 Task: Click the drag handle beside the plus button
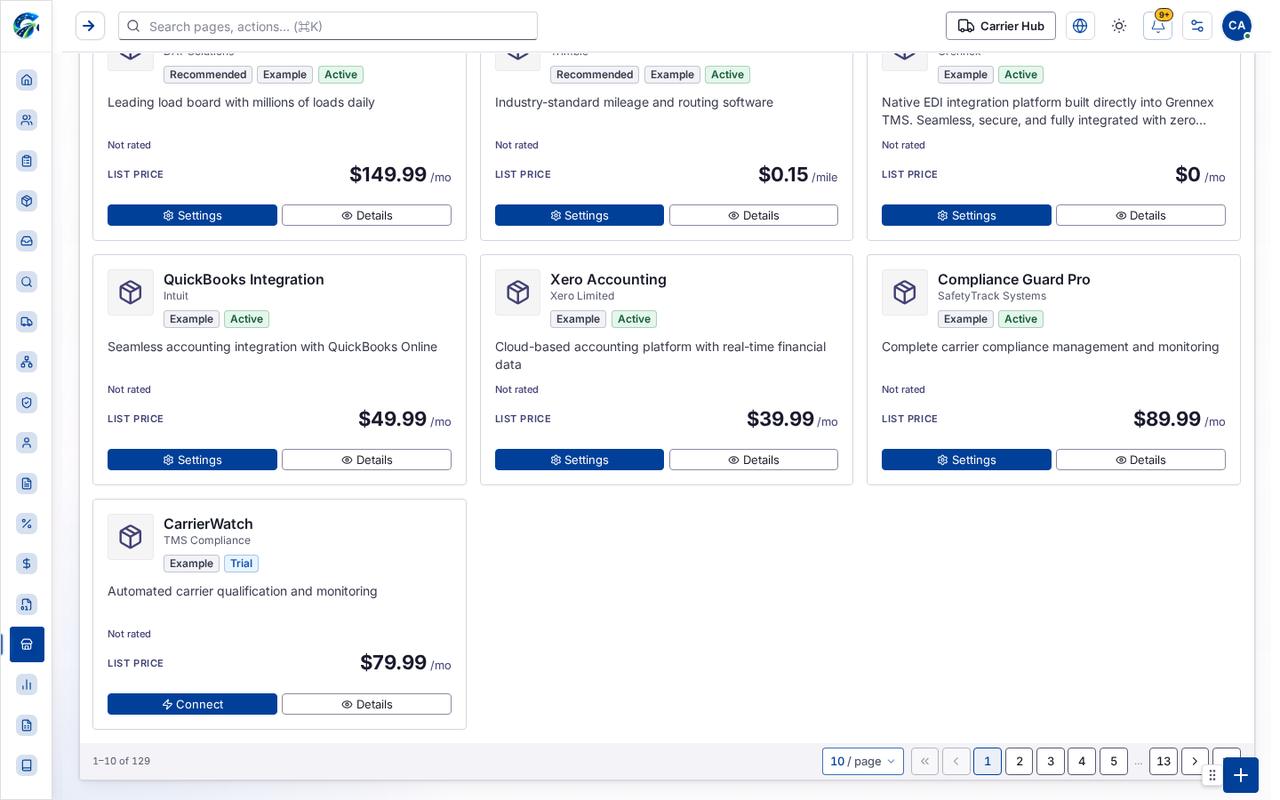pyautogui.click(x=1212, y=775)
